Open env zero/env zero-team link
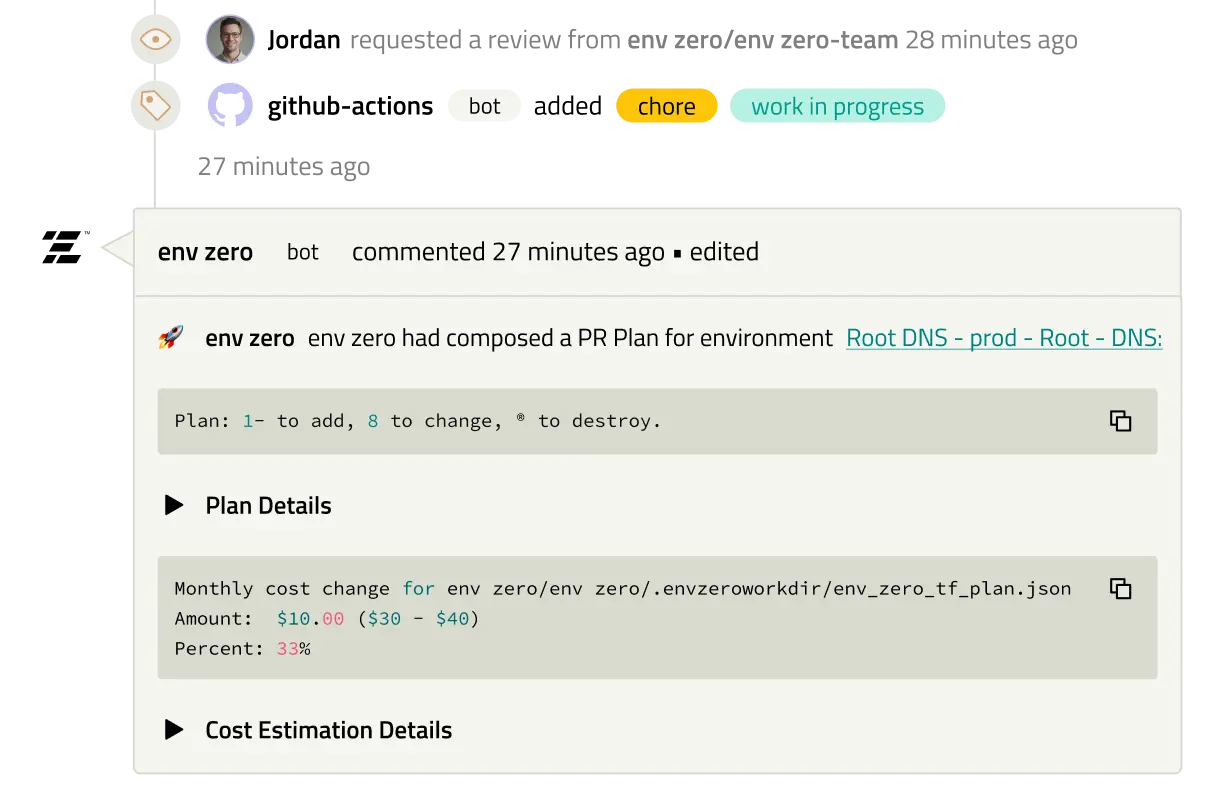 (x=762, y=40)
